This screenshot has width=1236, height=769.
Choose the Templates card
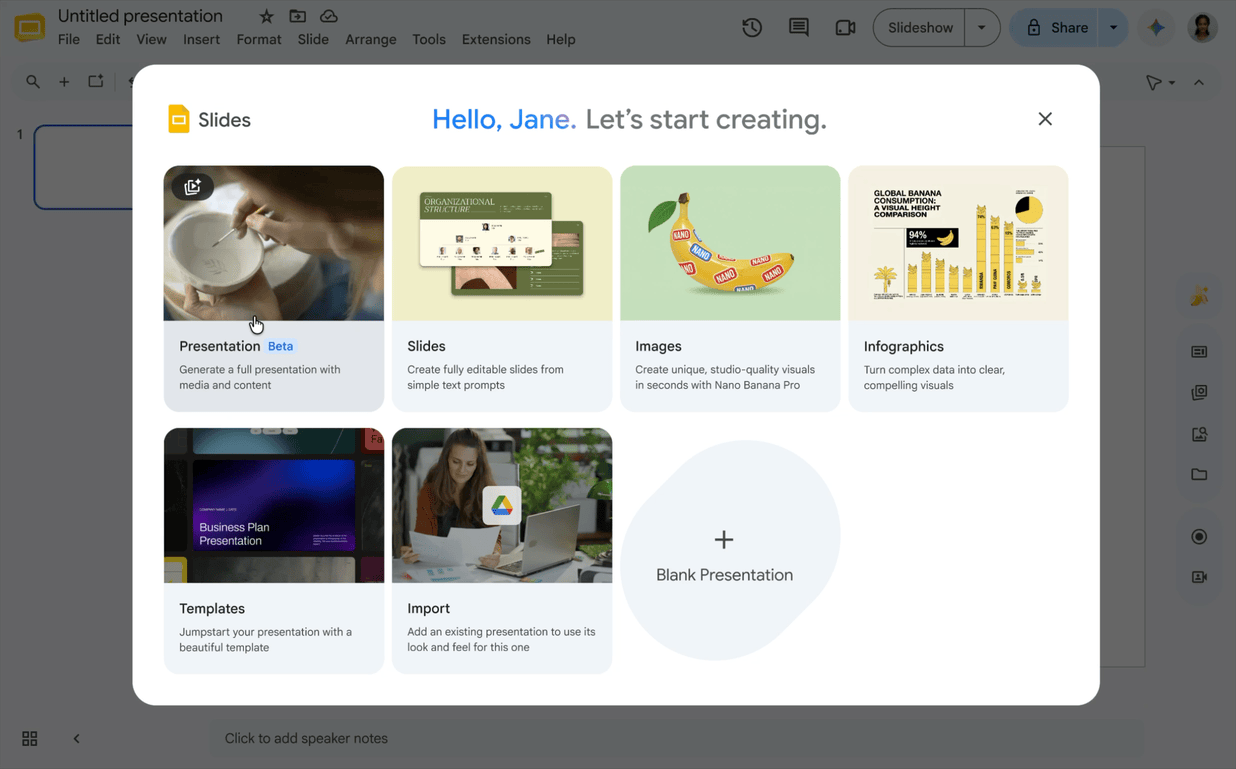[274, 551]
